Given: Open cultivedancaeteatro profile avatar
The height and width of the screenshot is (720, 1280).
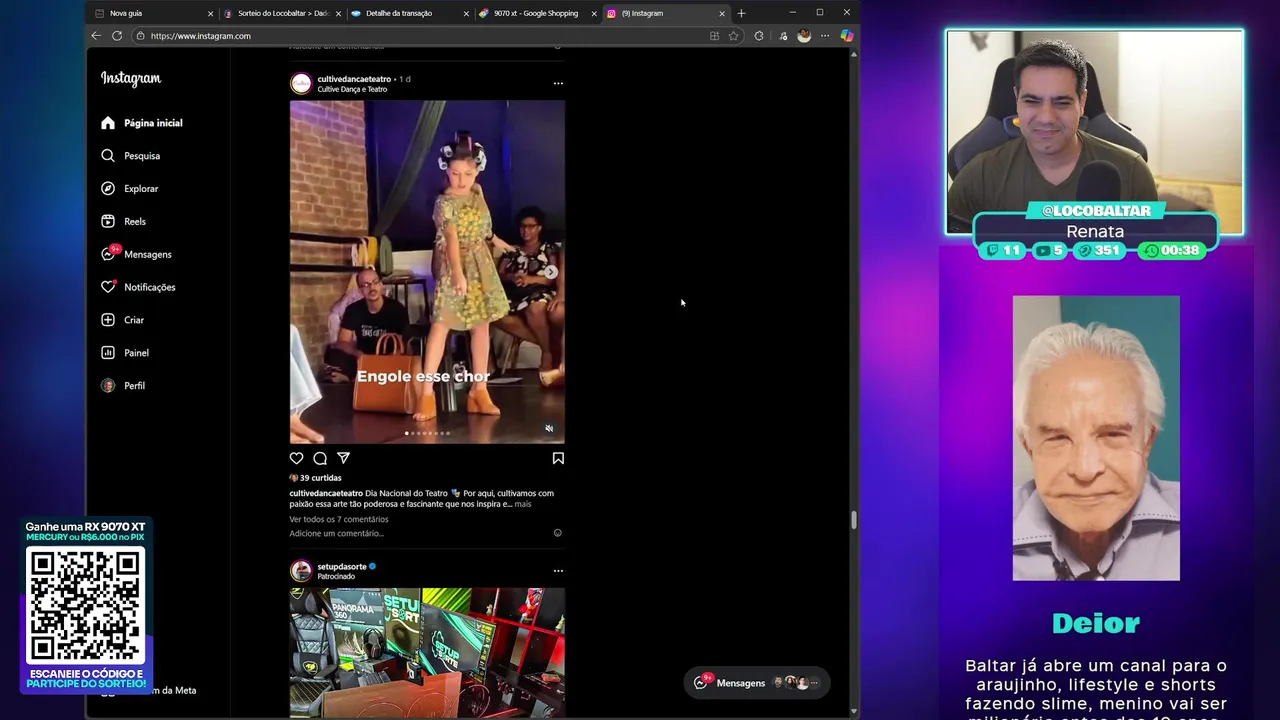Looking at the screenshot, I should 301,83.
